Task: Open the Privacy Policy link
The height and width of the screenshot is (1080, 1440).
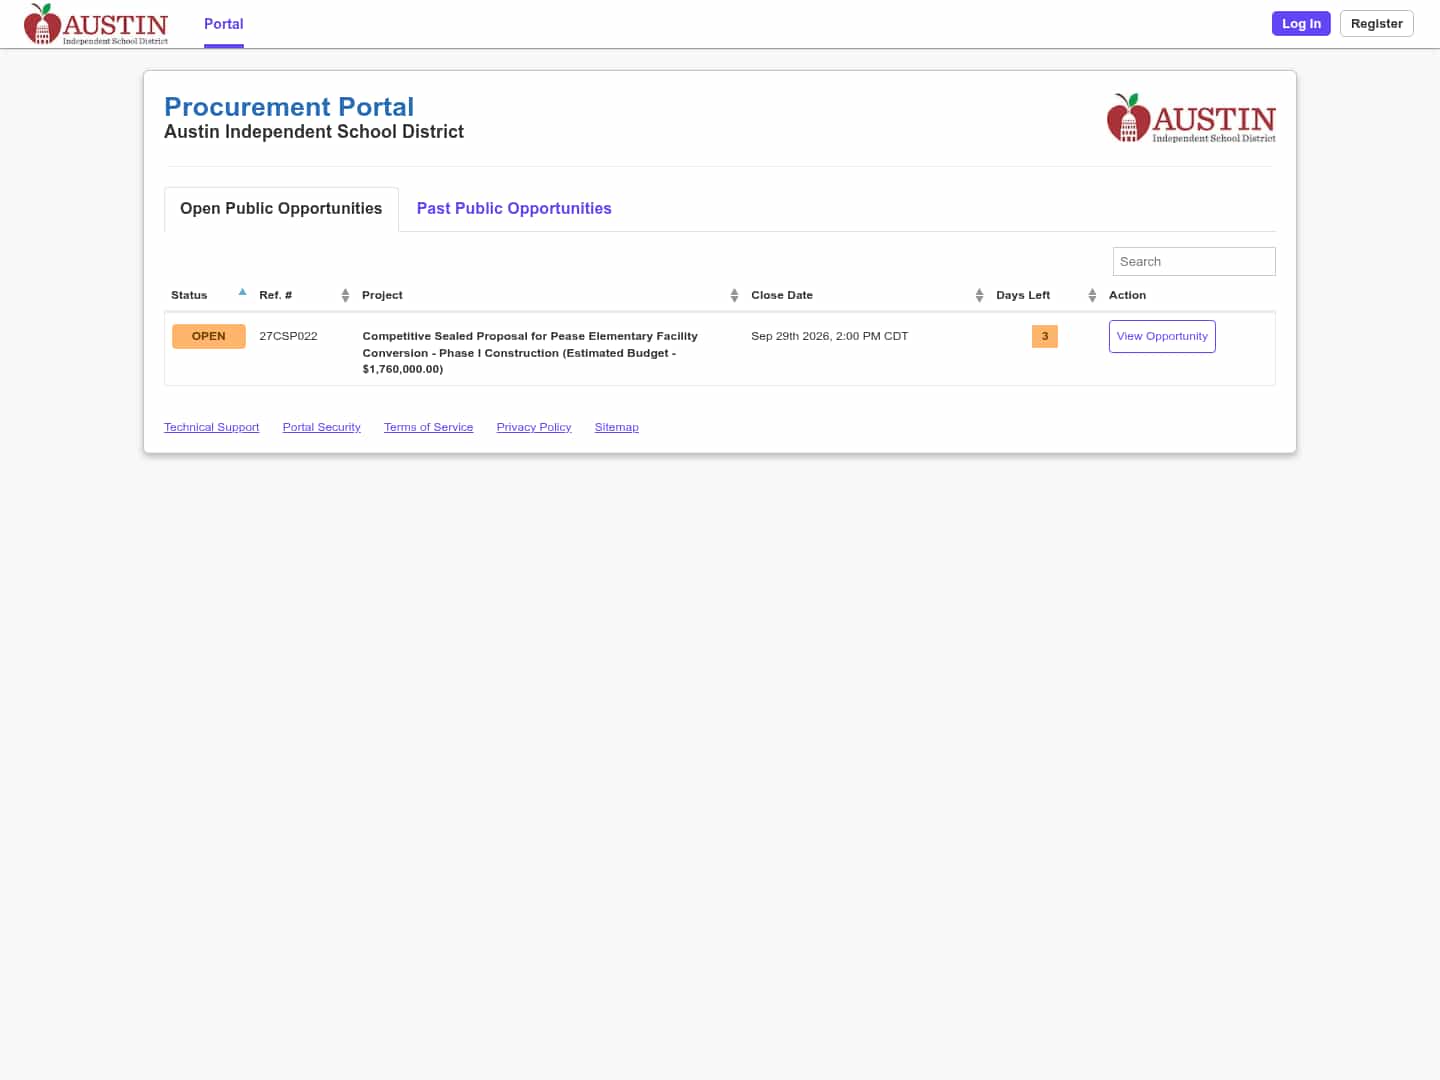Action: [534, 427]
